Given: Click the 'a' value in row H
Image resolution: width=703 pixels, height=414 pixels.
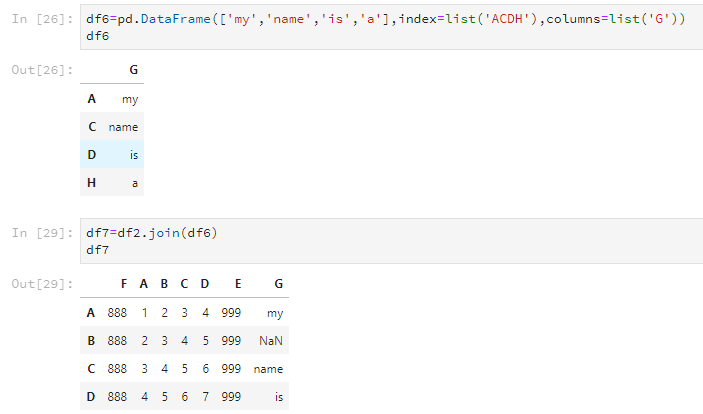Looking at the screenshot, I should [x=134, y=183].
